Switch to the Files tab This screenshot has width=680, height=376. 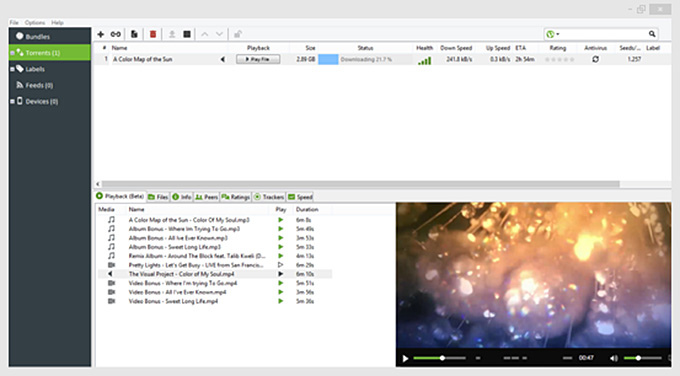pos(158,197)
